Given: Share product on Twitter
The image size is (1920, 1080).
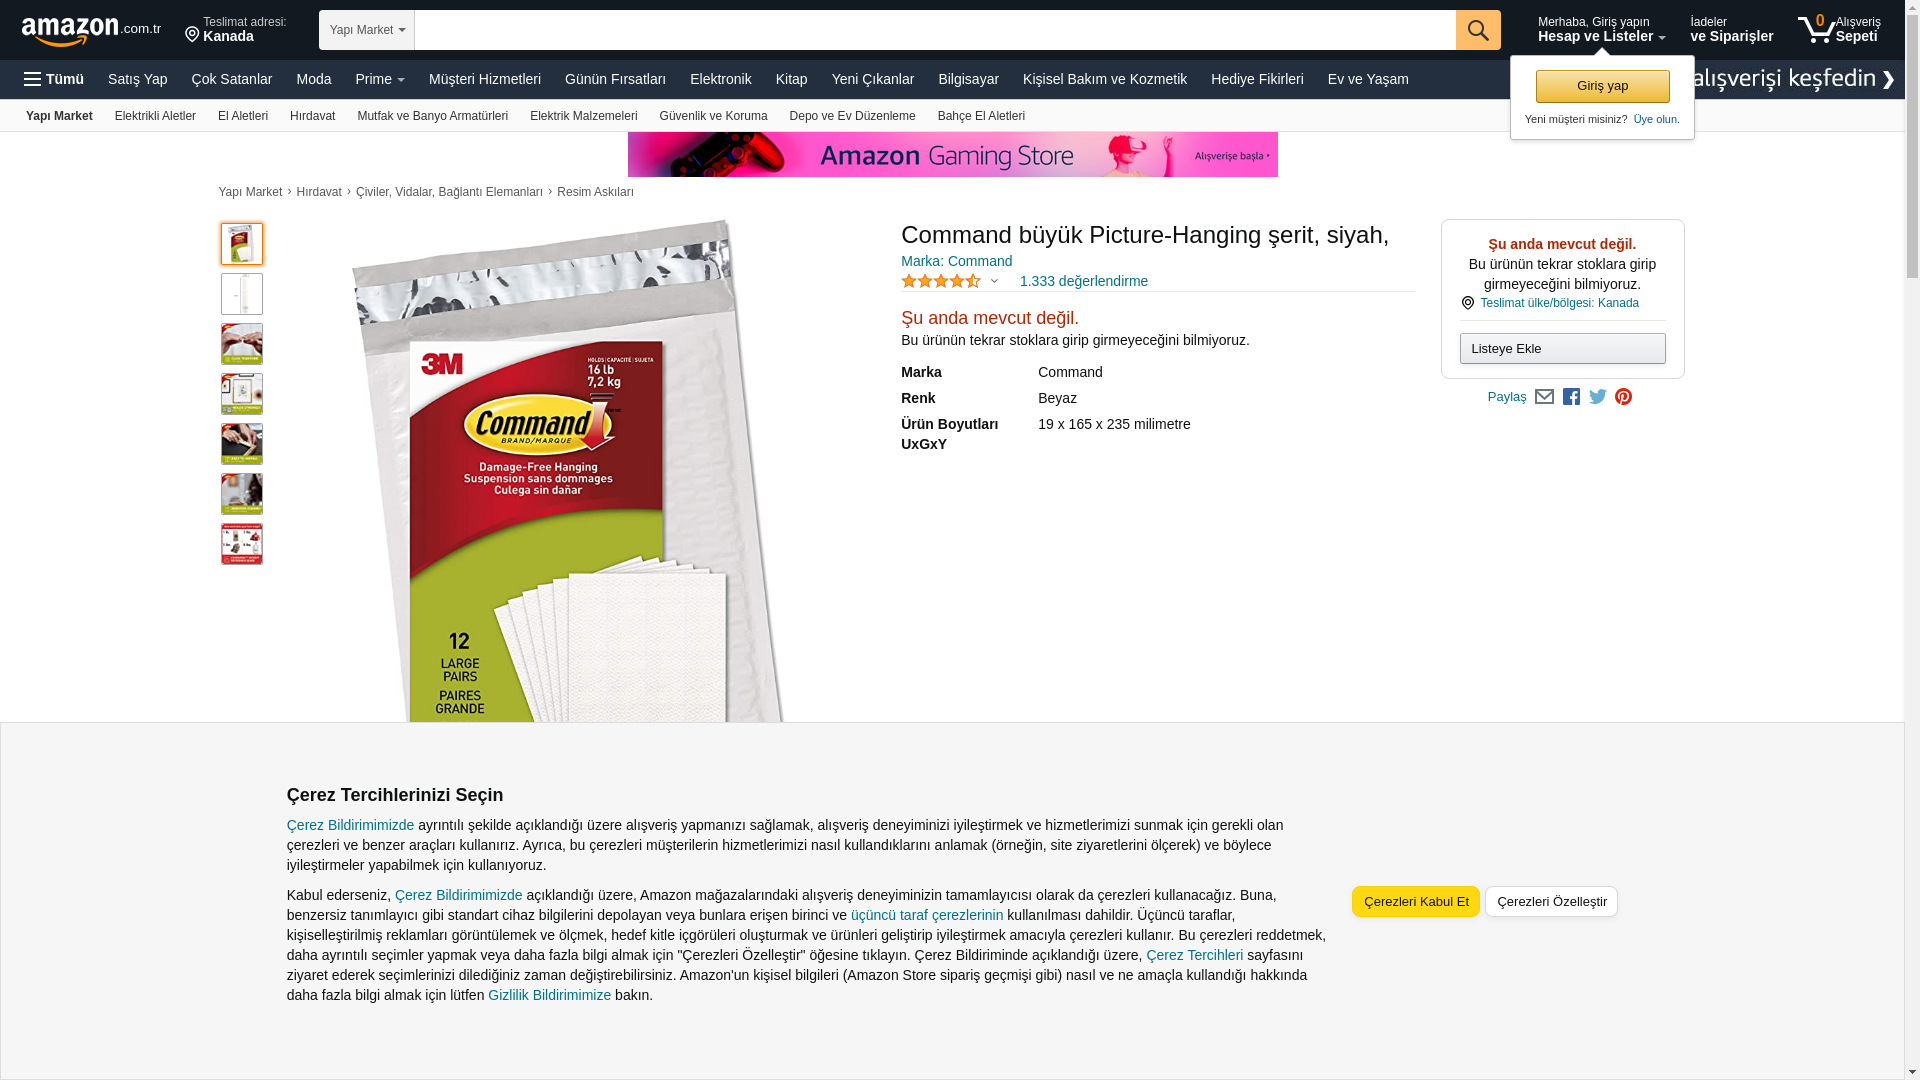Looking at the screenshot, I should (1598, 397).
